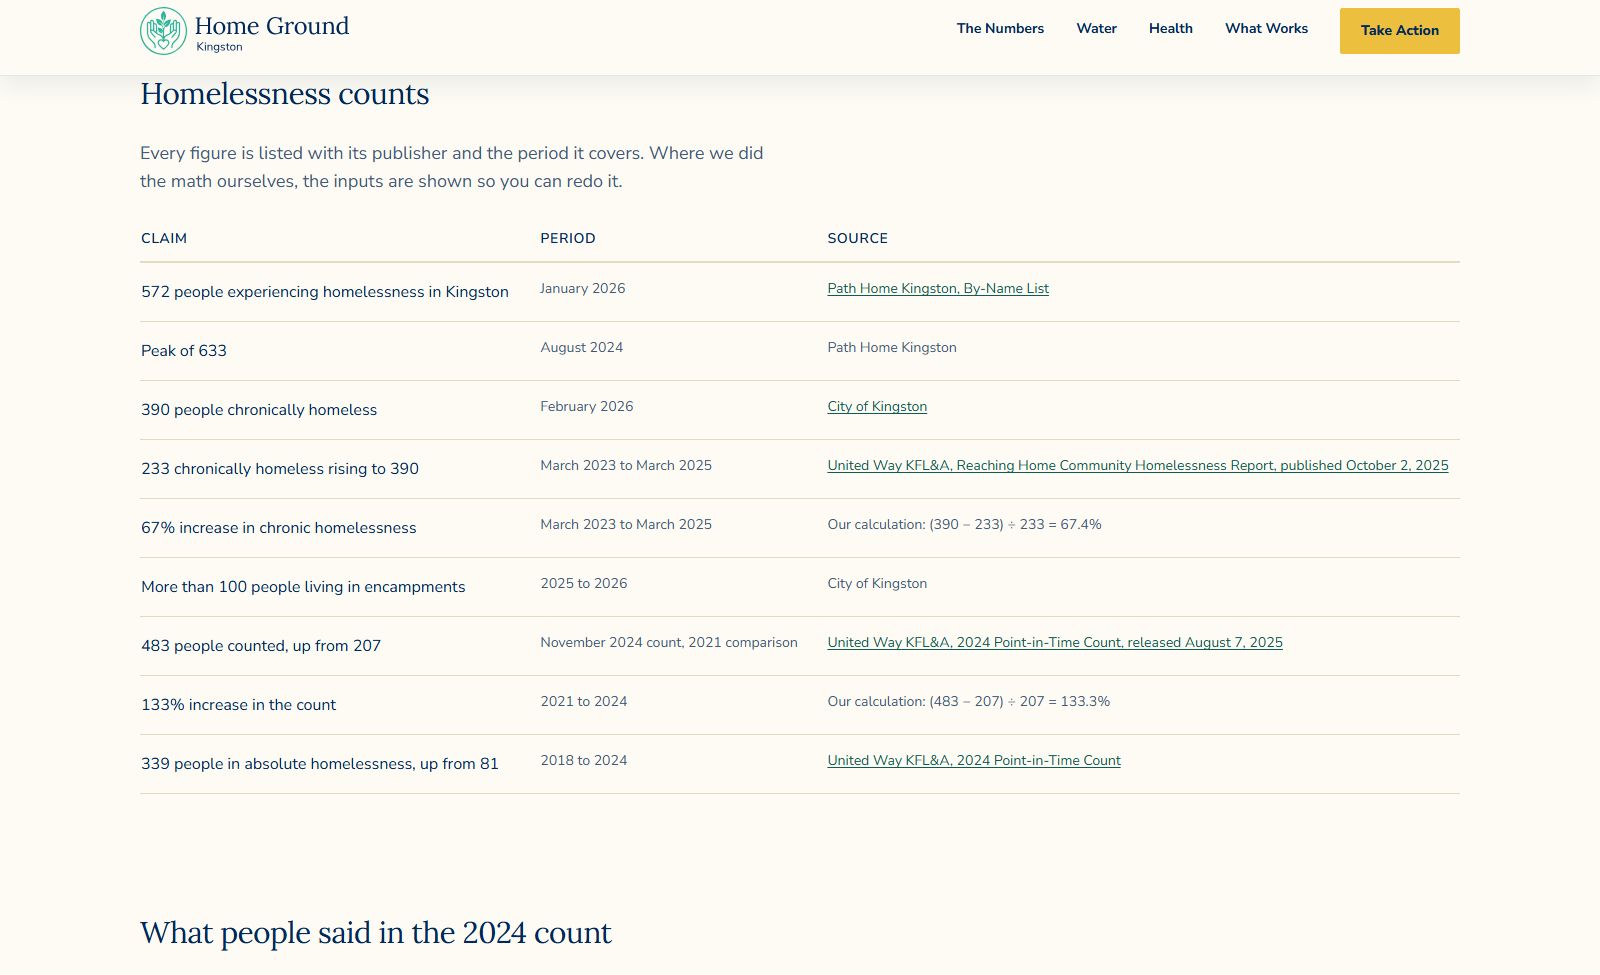Select the '133% increase in the count' claim
The width and height of the screenshot is (1600, 975).
click(238, 705)
